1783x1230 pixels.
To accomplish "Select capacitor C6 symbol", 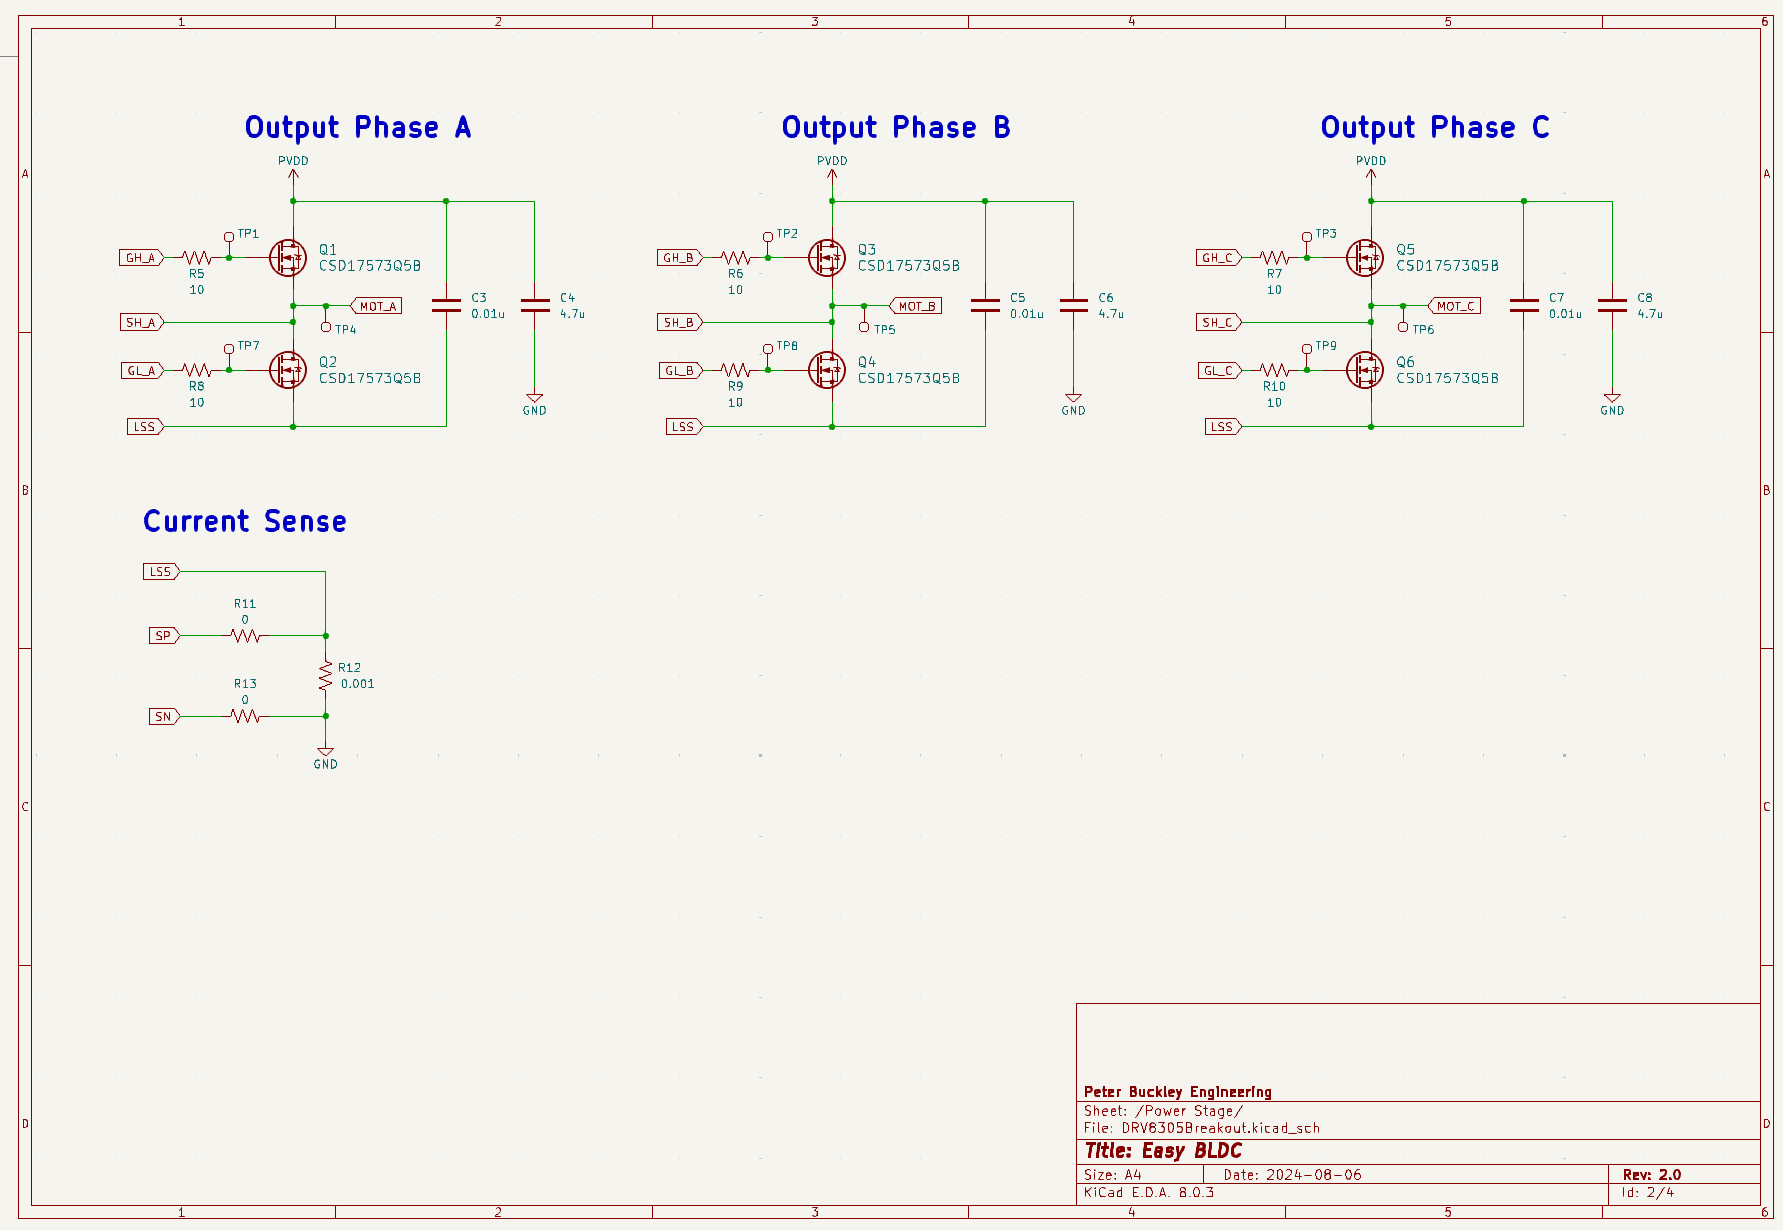I will pyautogui.click(x=1074, y=305).
